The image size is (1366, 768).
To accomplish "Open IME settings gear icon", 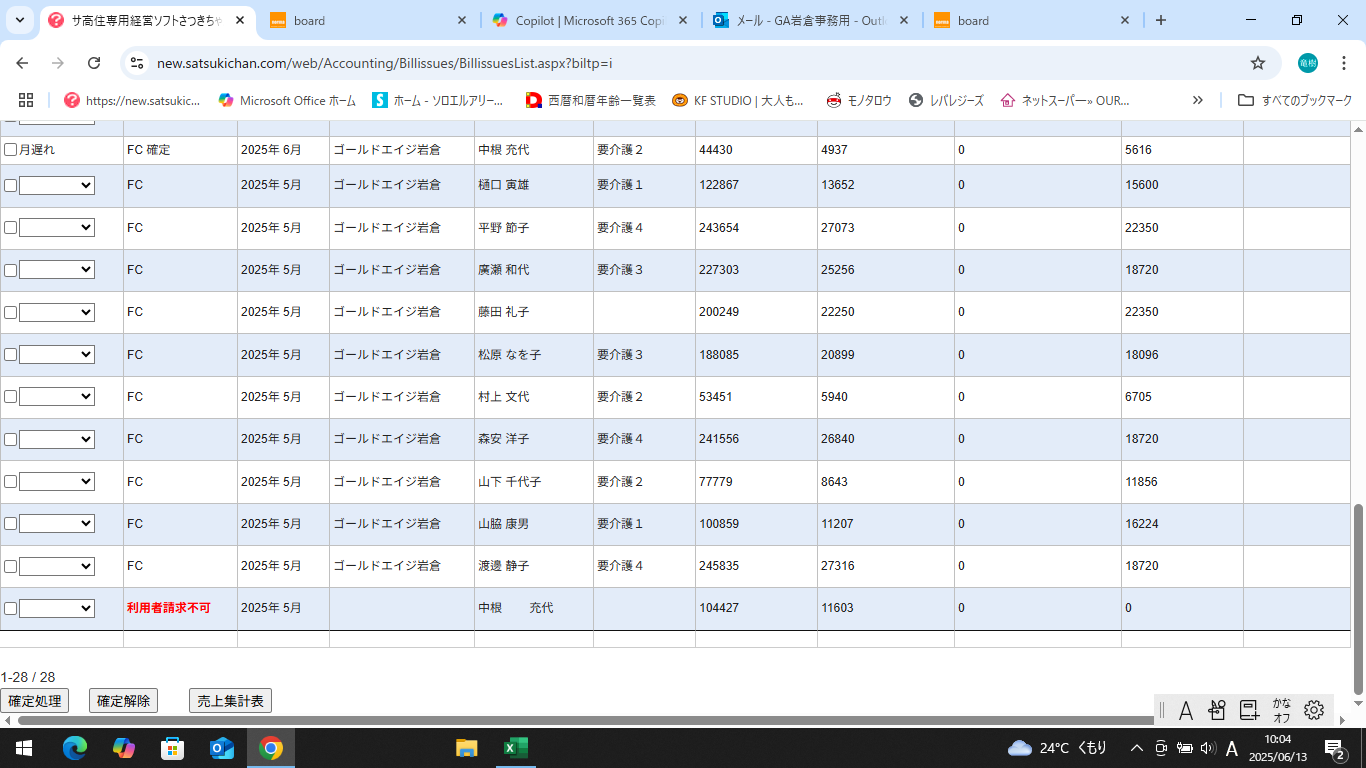I will tap(1314, 710).
